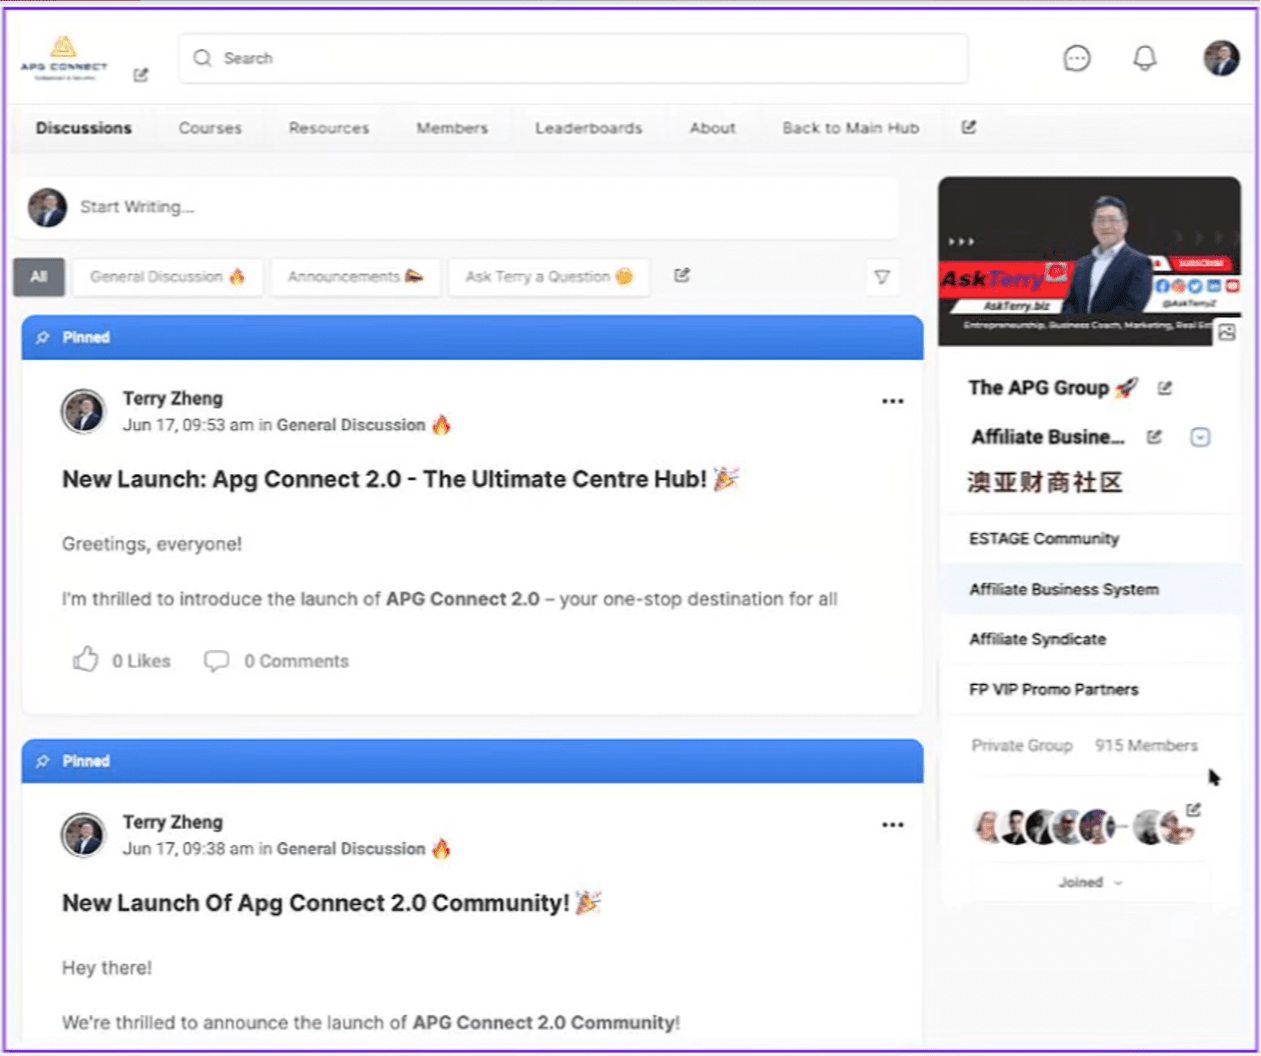This screenshot has width=1261, height=1056.
Task: Click the edit icon beside the logo
Action: pyautogui.click(x=141, y=75)
